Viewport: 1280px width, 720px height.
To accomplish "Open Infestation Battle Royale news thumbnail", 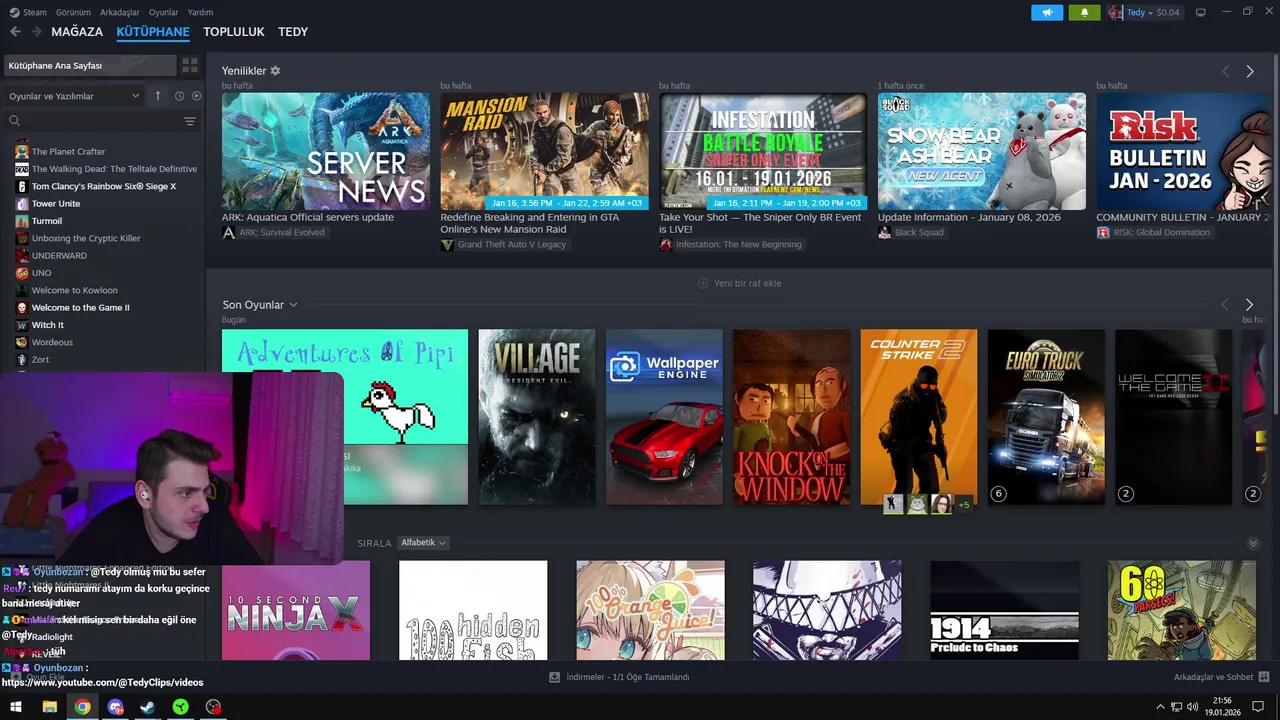I will click(x=763, y=151).
